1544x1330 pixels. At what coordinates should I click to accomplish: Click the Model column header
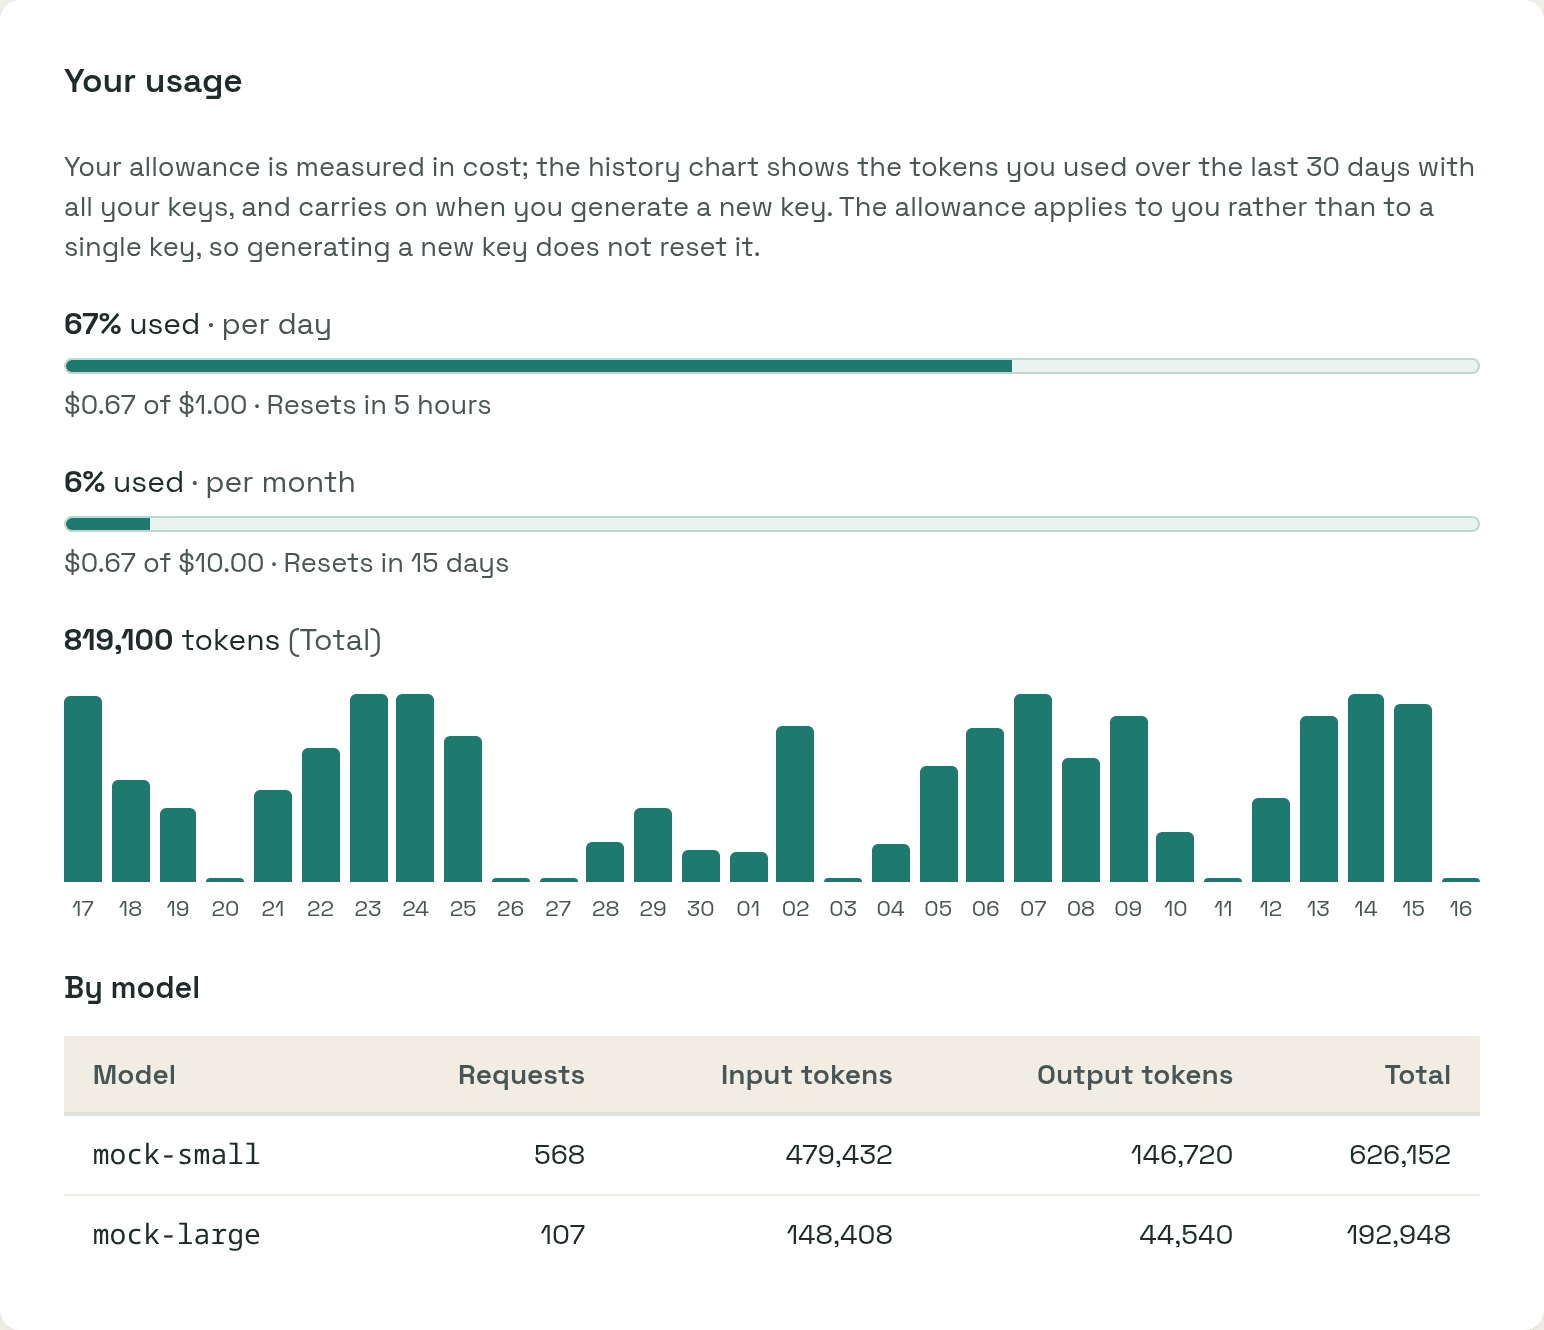coord(134,1075)
